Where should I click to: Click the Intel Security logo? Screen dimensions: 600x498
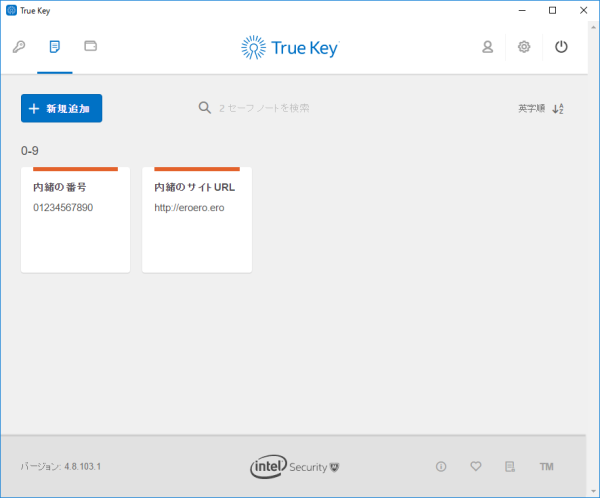tap(295, 467)
